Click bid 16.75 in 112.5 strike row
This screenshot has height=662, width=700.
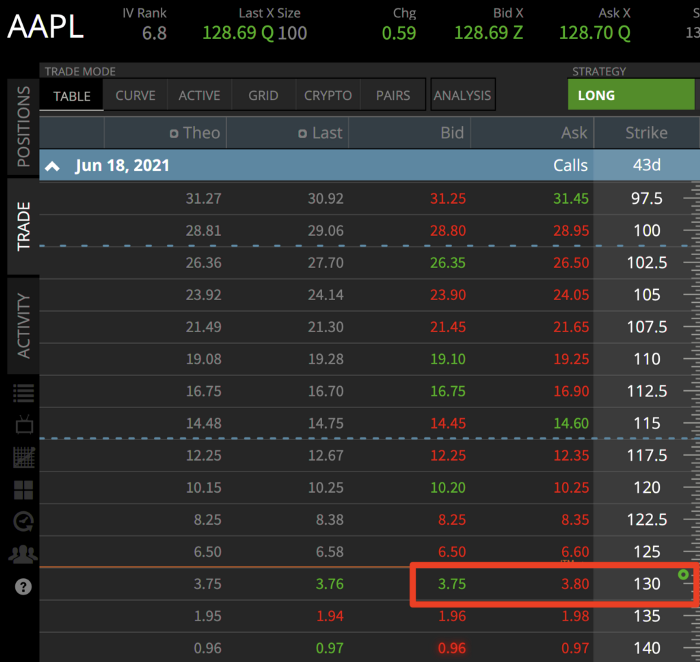tap(448, 391)
